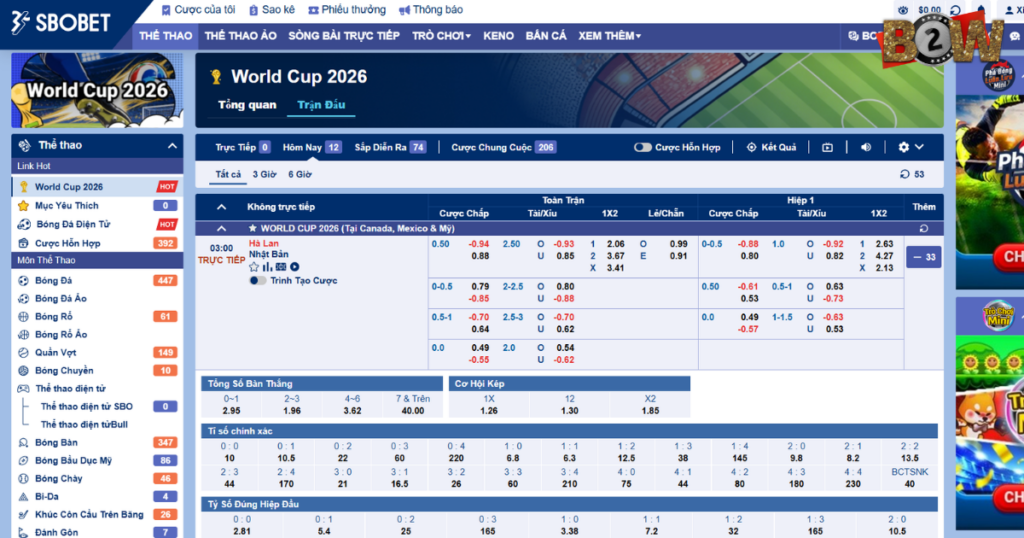Select Bóng Chày baseball sport
The image size is (1024, 538).
(x=59, y=479)
